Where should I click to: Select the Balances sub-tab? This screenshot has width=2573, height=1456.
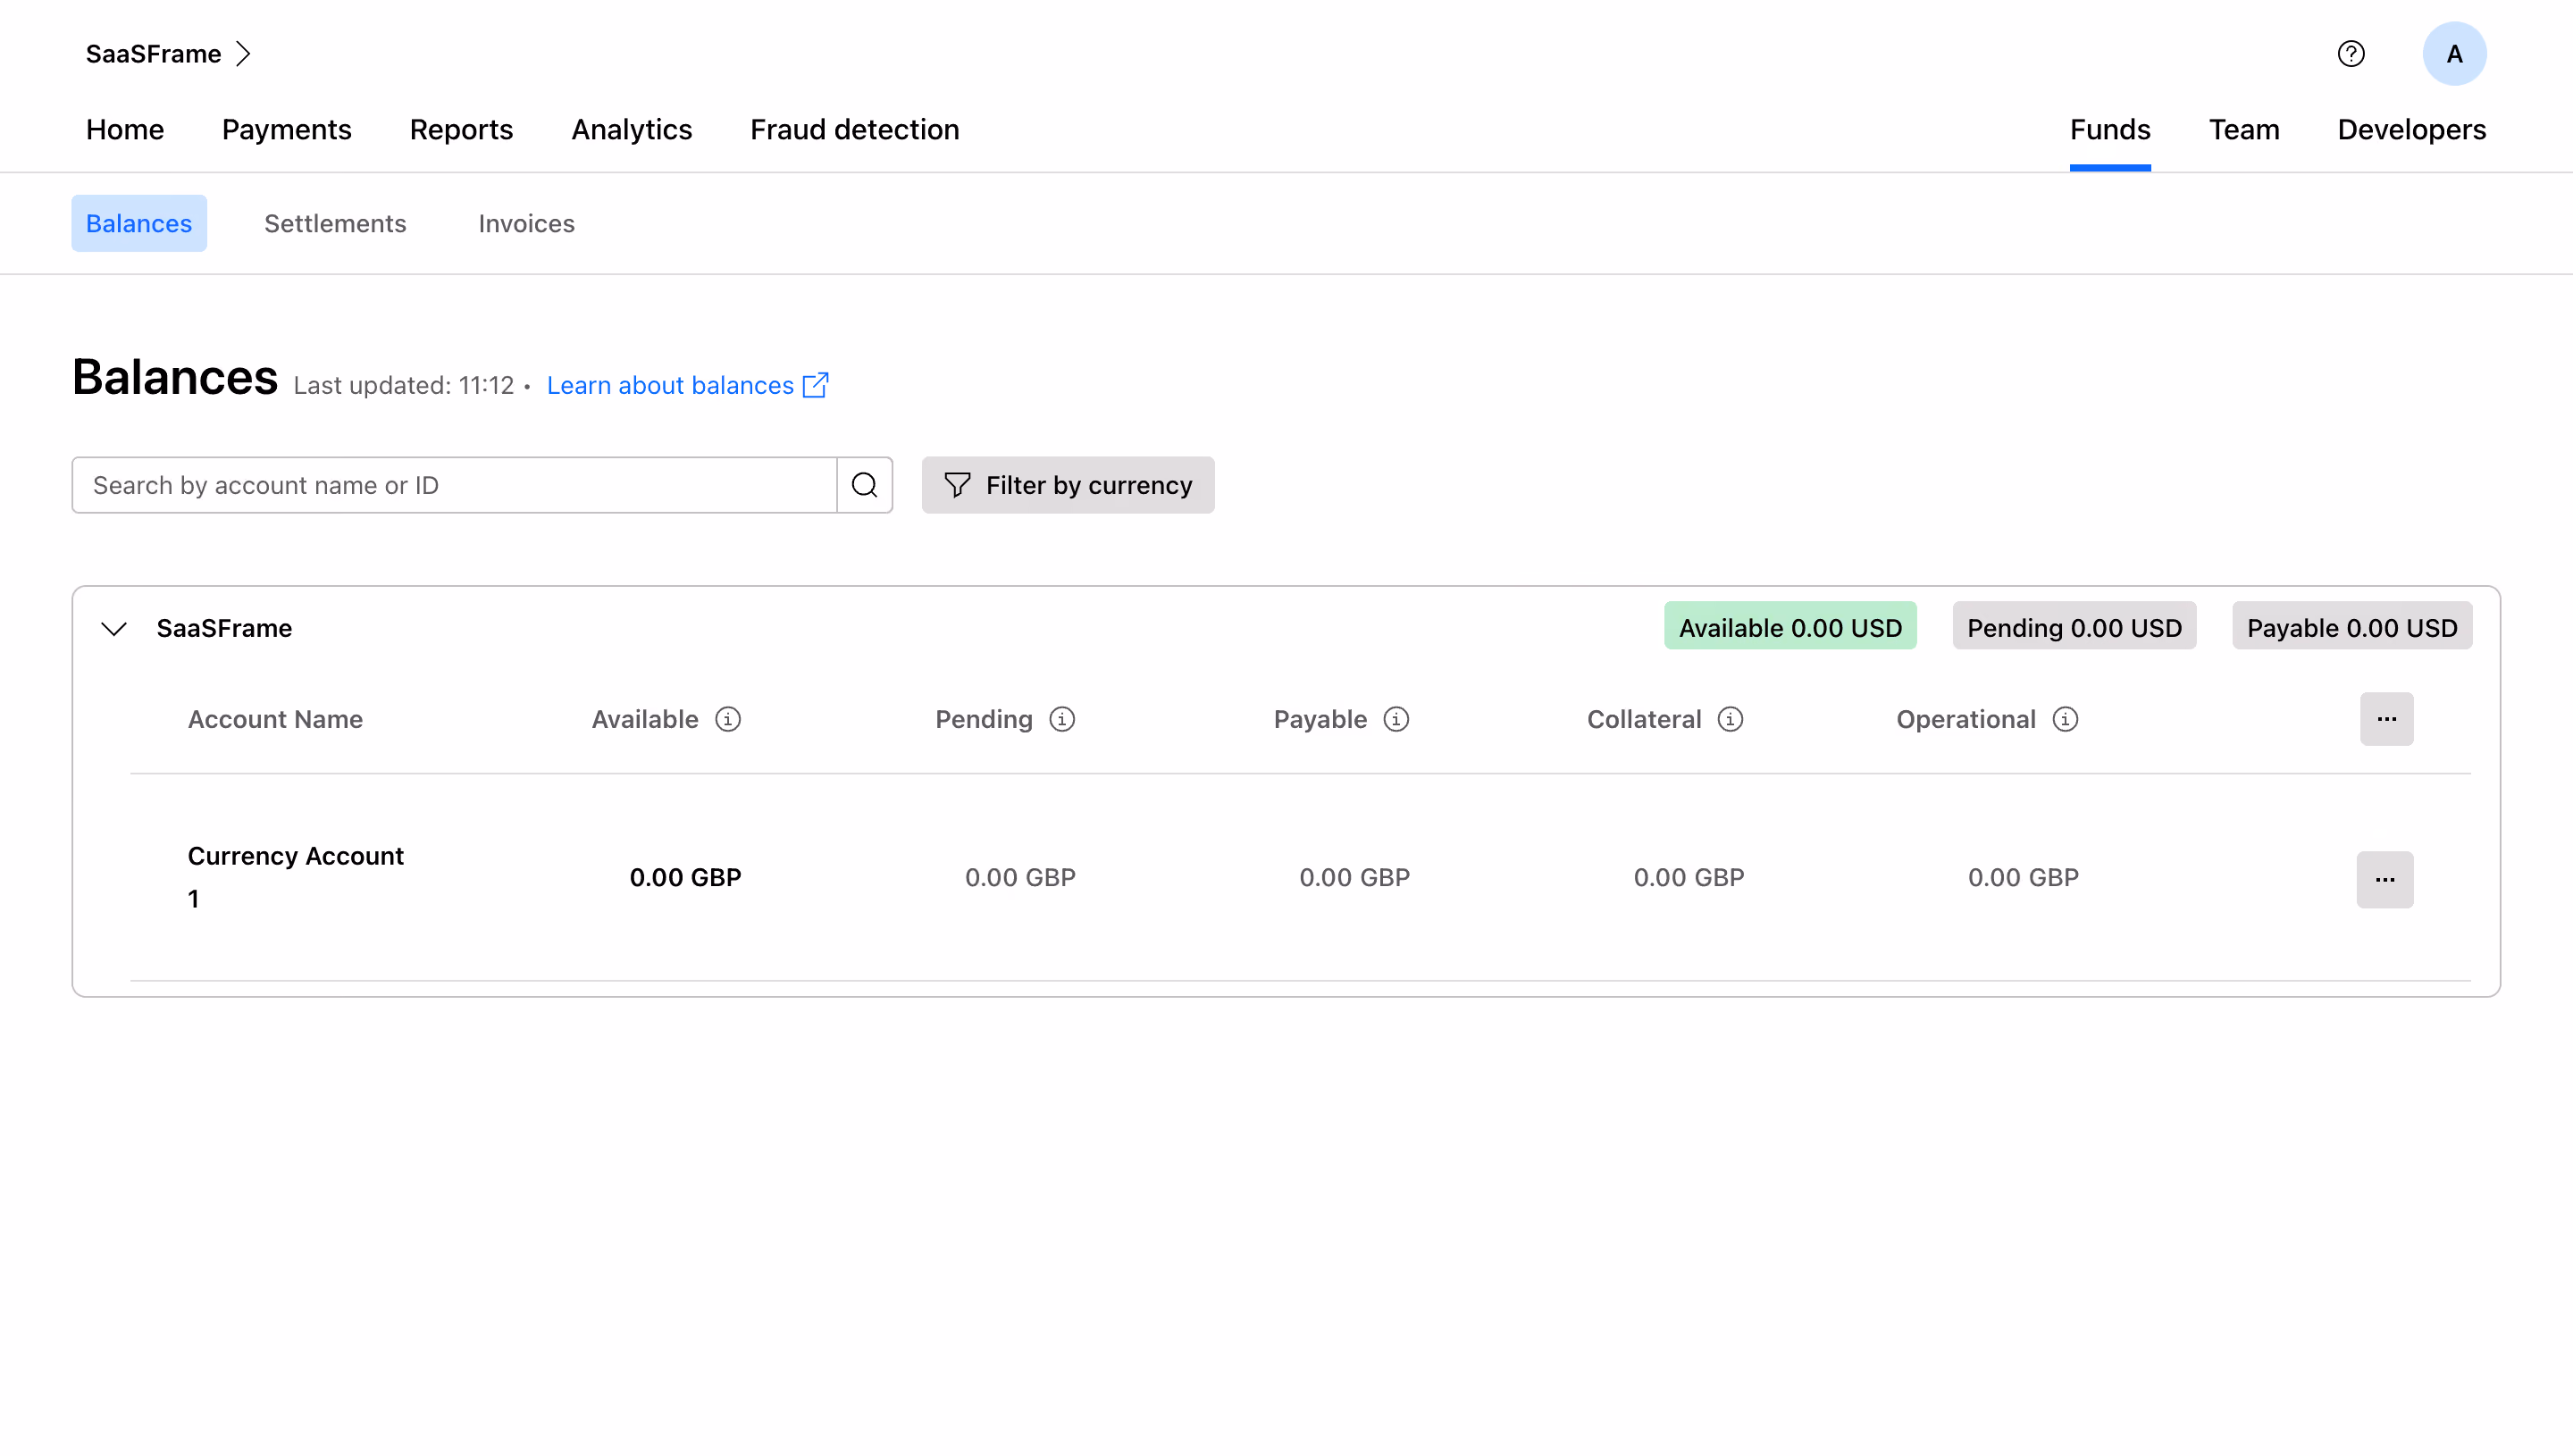139,223
